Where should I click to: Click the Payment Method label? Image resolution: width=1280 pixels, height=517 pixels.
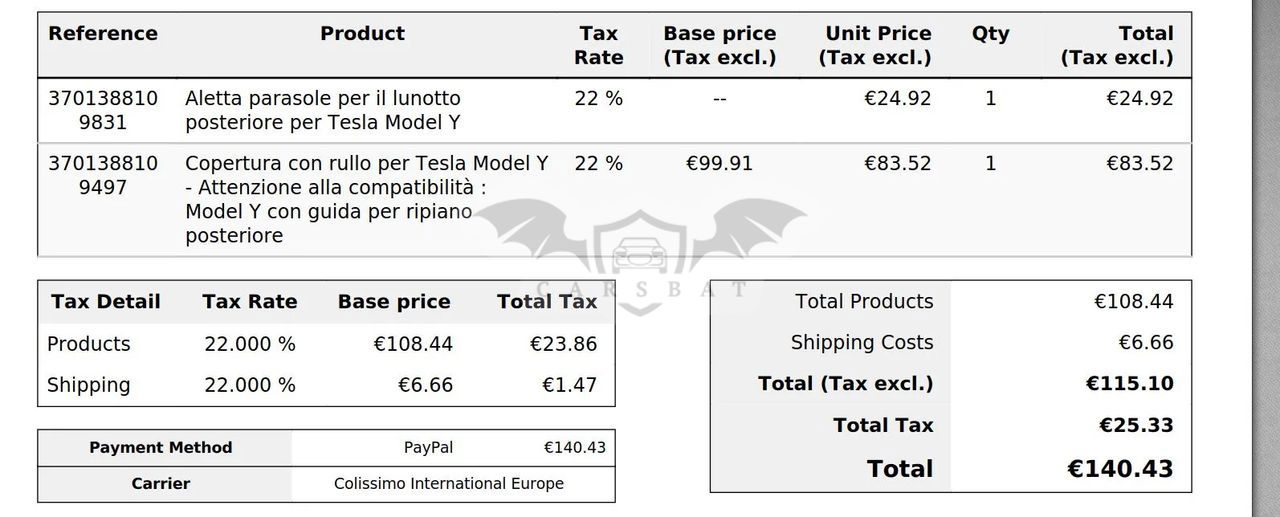coord(161,448)
